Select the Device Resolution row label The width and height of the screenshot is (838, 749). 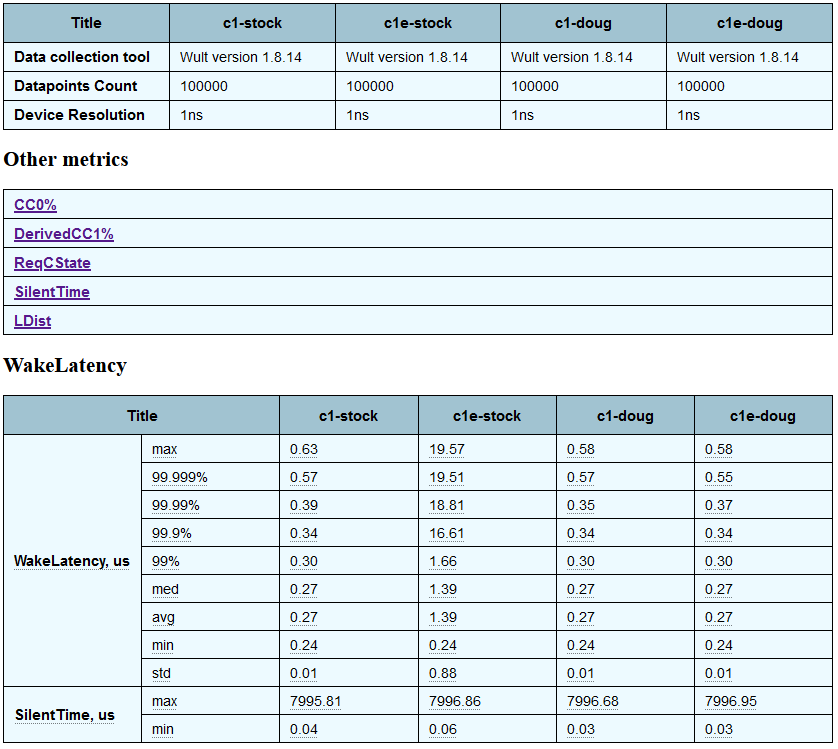(79, 114)
